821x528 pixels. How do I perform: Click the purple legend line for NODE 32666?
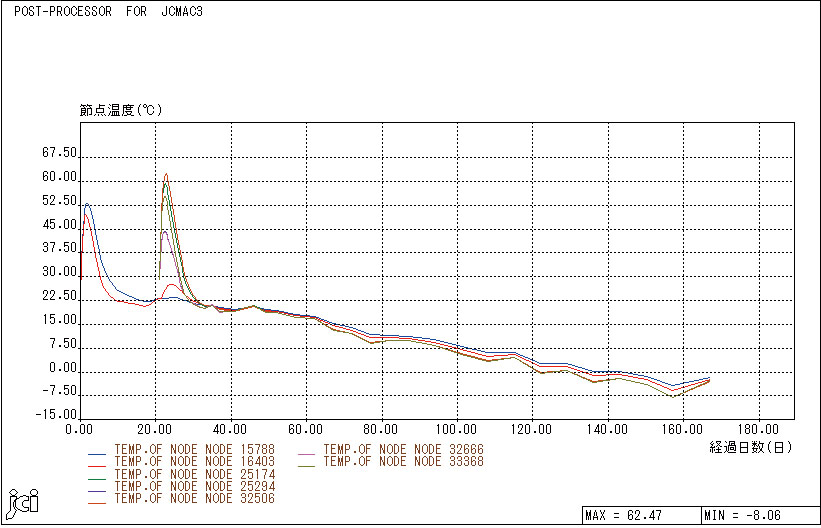[x=306, y=454]
